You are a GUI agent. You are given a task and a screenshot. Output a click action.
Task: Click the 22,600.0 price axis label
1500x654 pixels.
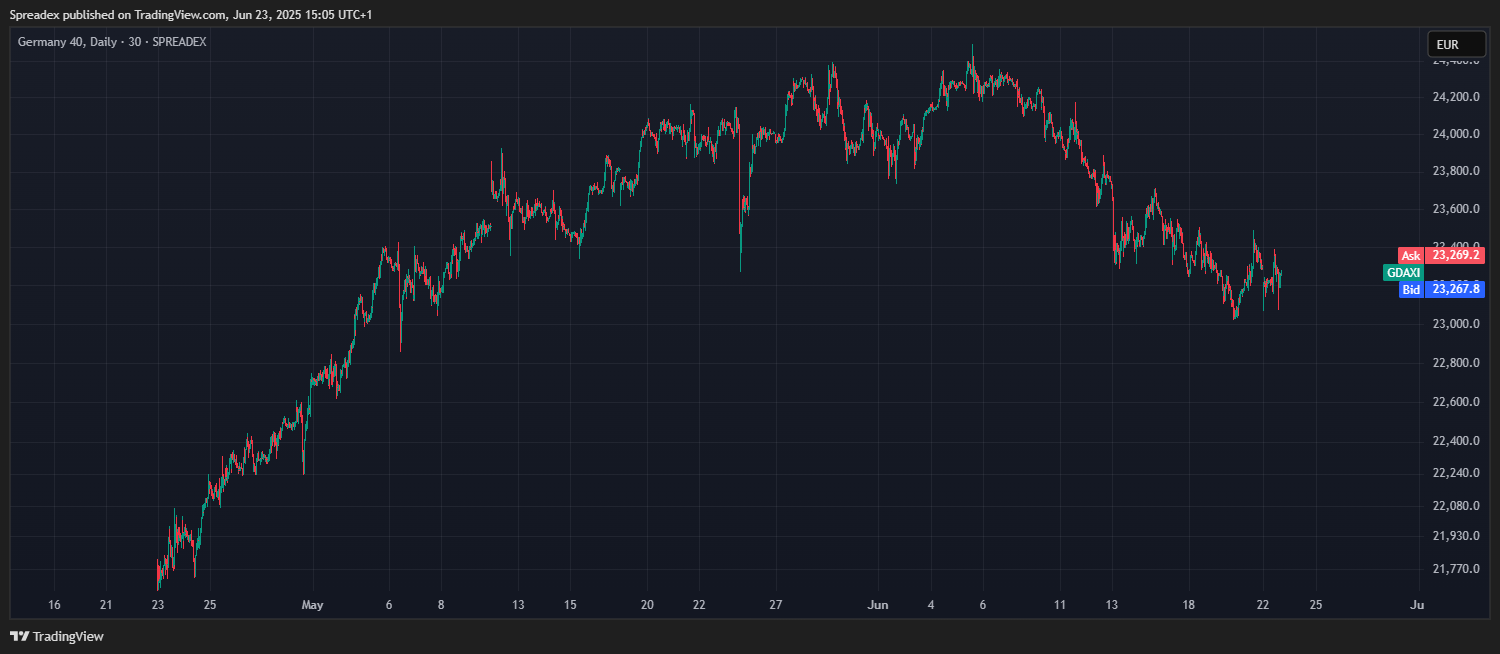tap(1456, 402)
